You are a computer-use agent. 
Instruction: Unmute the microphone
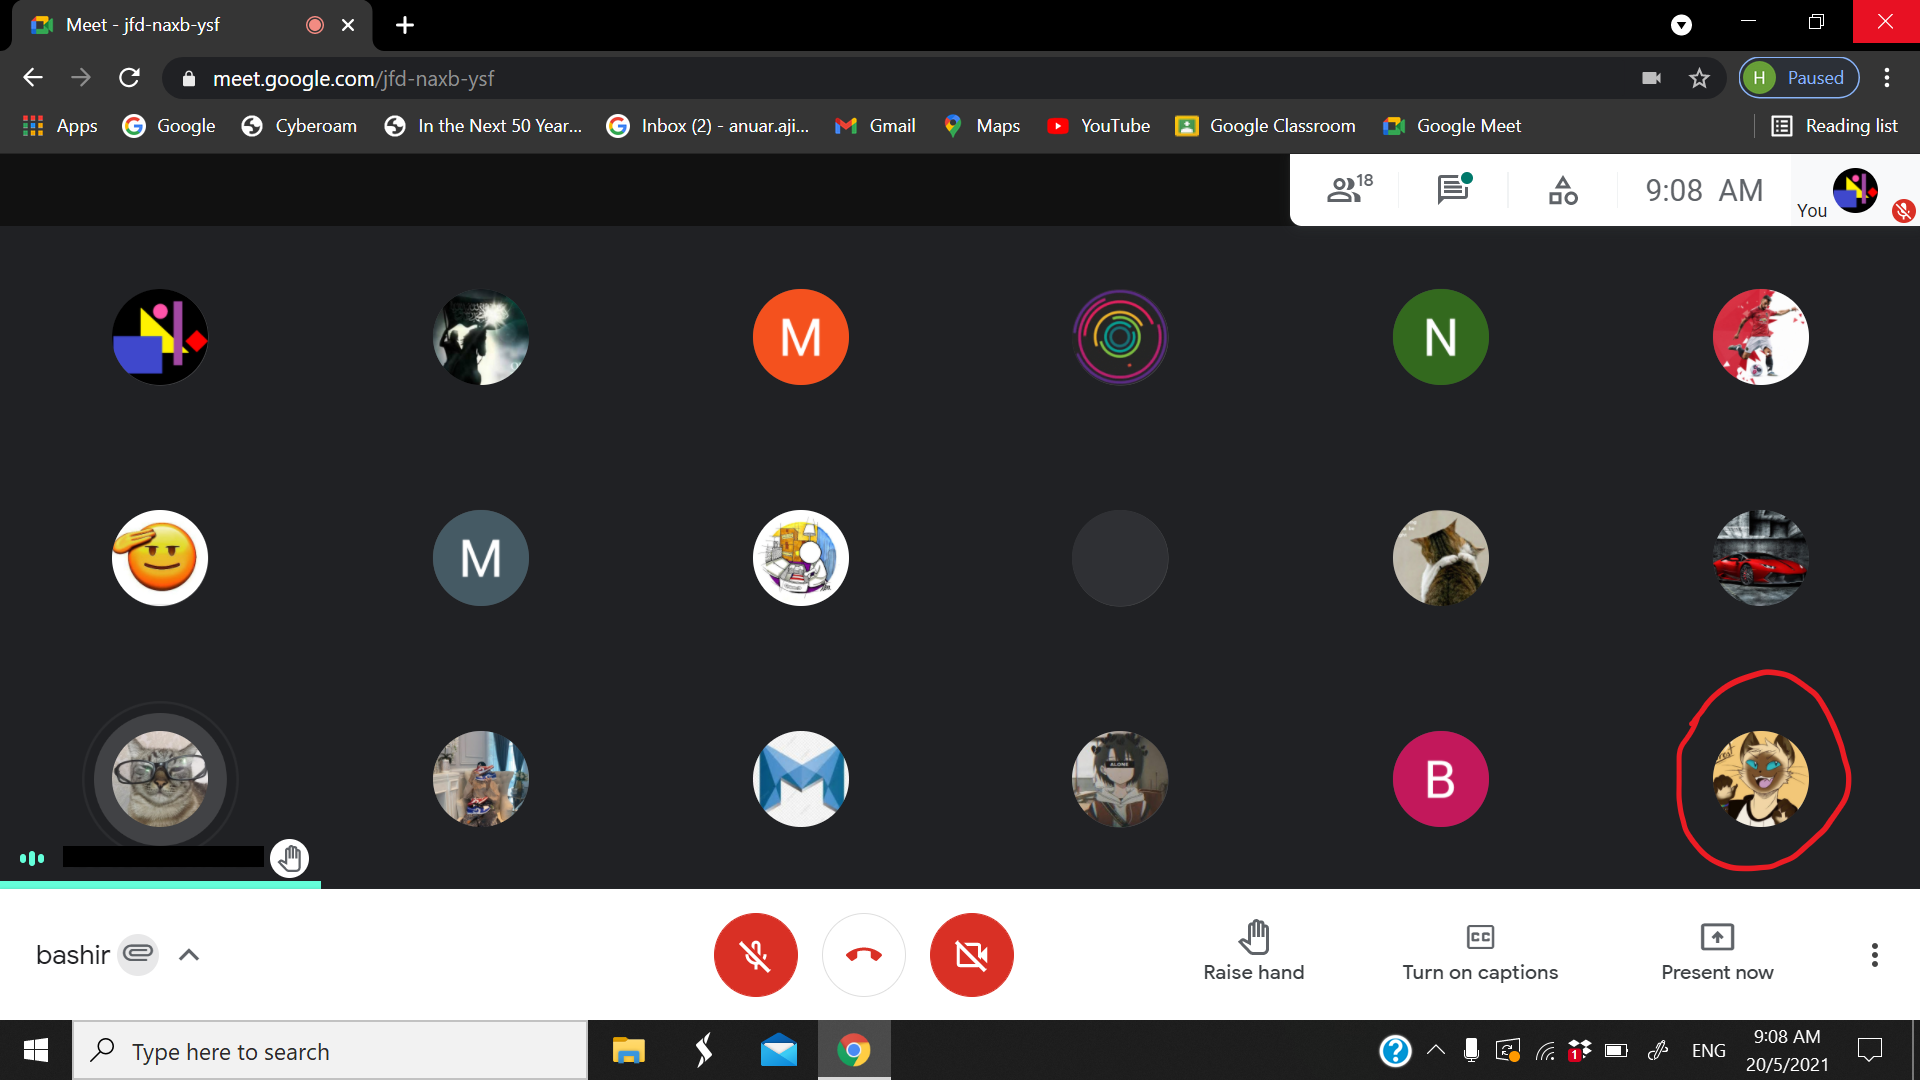click(755, 955)
